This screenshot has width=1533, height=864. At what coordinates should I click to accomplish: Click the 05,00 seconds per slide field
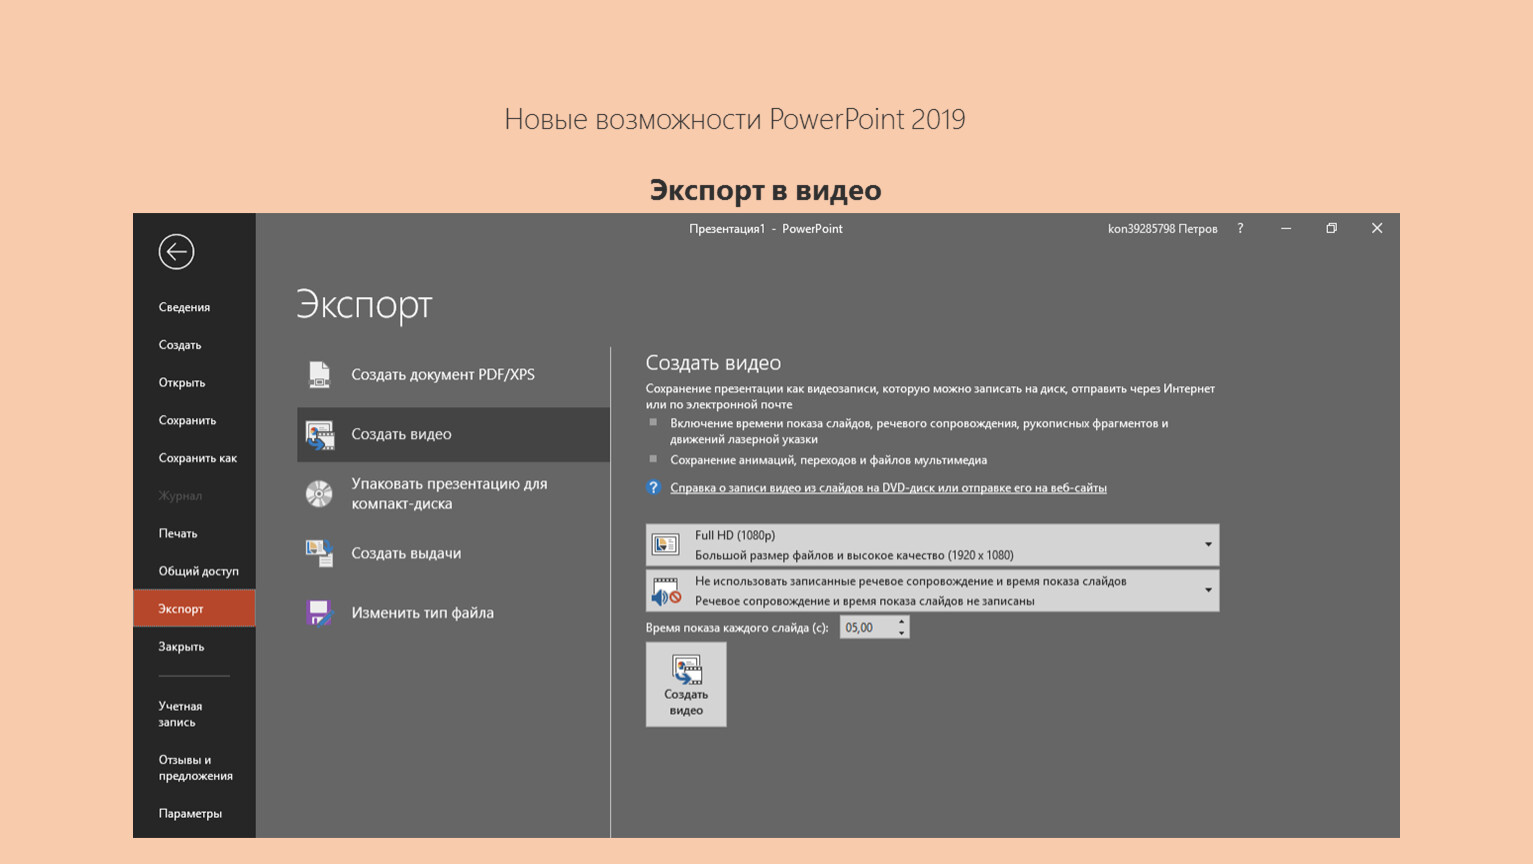click(867, 628)
